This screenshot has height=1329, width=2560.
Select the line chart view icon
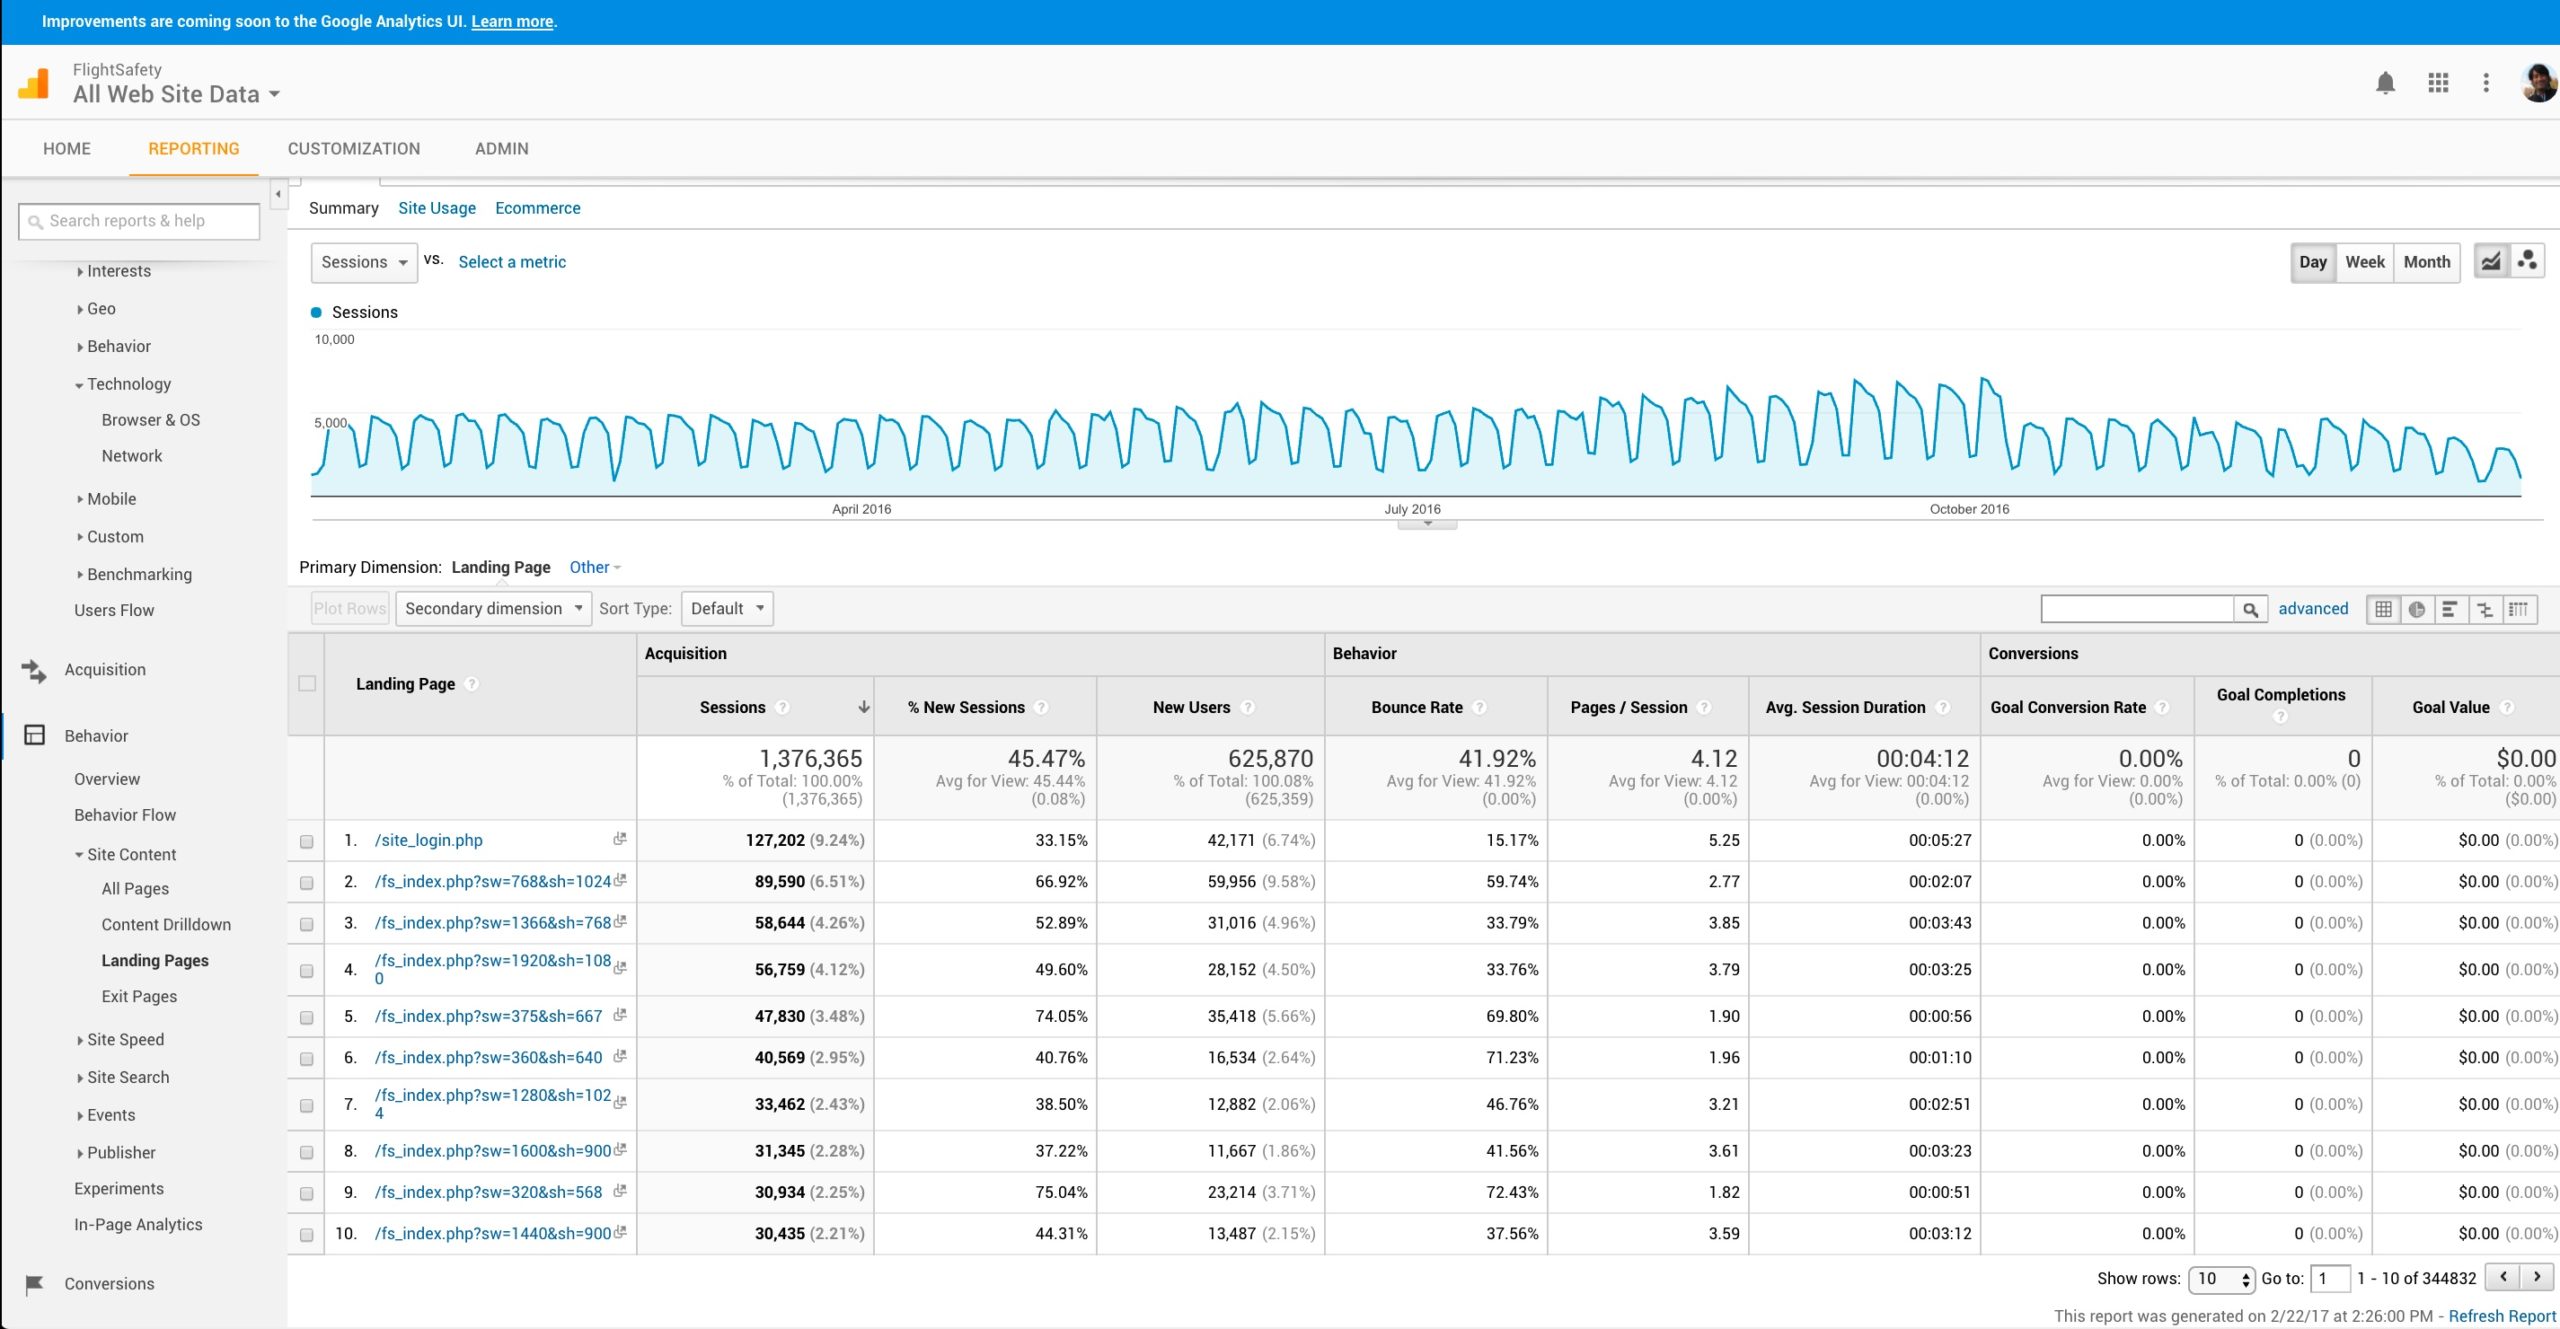tap(2491, 261)
